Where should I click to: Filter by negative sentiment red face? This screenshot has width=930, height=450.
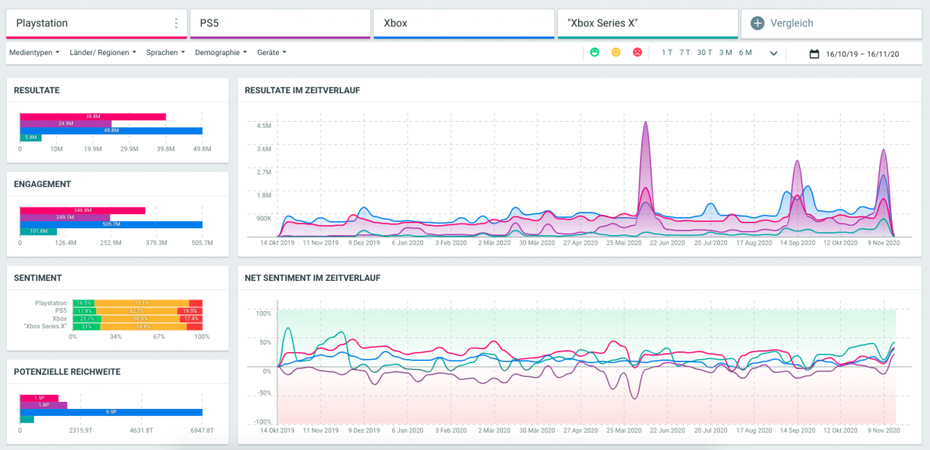637,53
